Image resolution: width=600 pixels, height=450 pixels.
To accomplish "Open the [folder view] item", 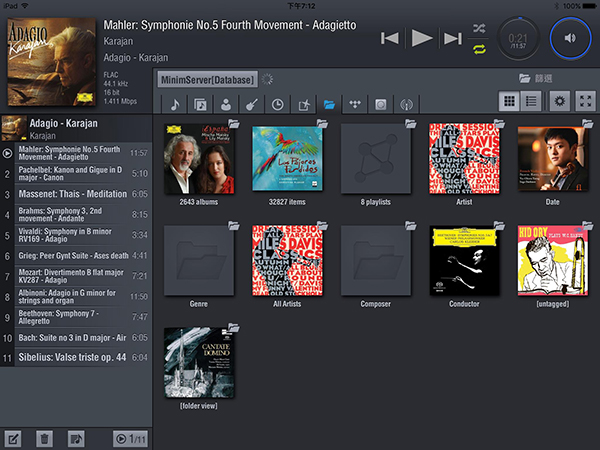I will click(x=199, y=363).
